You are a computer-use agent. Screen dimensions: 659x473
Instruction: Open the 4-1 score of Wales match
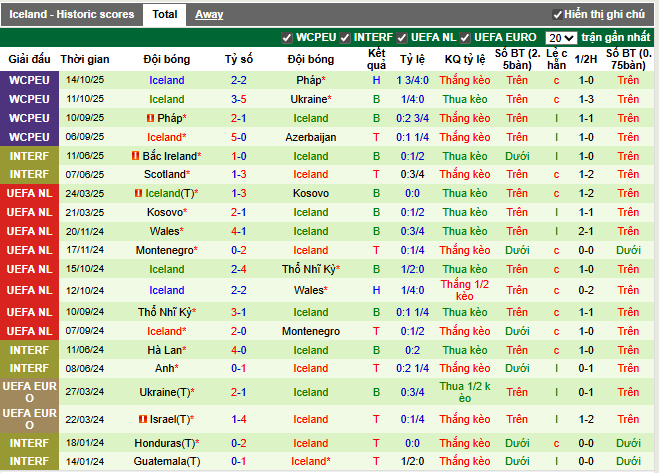(239, 231)
